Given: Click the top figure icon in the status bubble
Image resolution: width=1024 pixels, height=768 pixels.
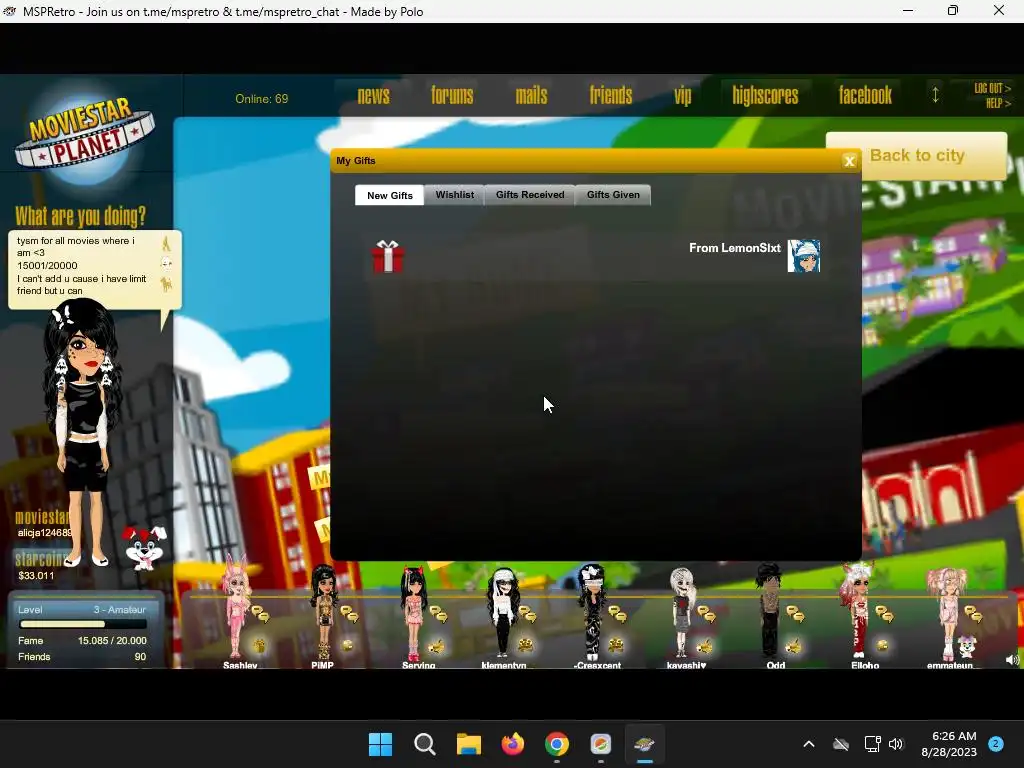Looking at the screenshot, I should 166,243.
